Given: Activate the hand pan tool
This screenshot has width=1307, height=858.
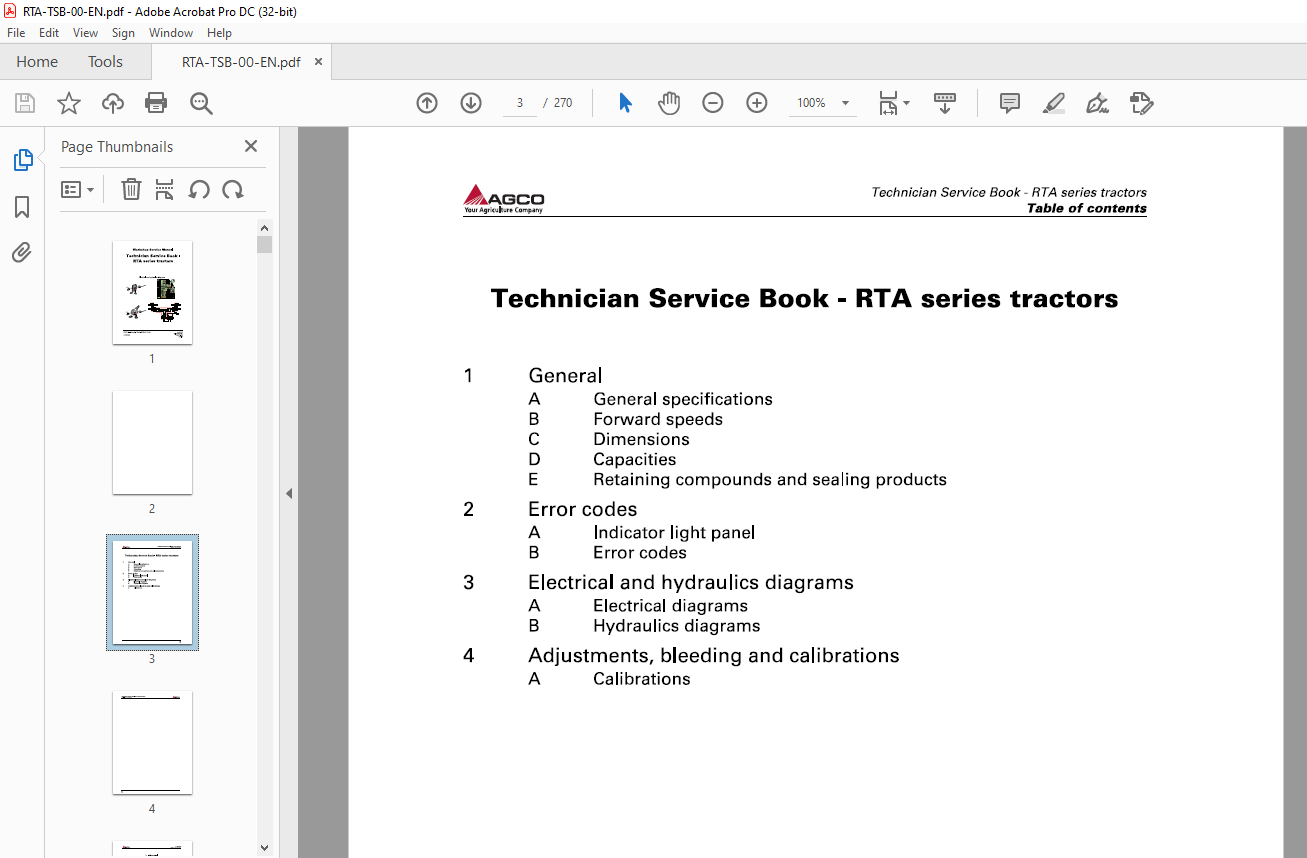Looking at the screenshot, I should click(x=669, y=103).
